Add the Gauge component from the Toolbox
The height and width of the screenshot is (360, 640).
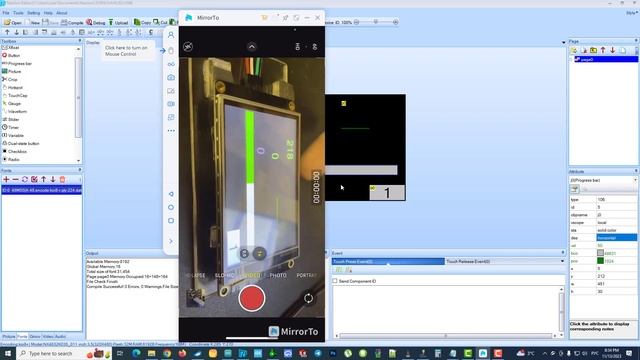coord(11,104)
